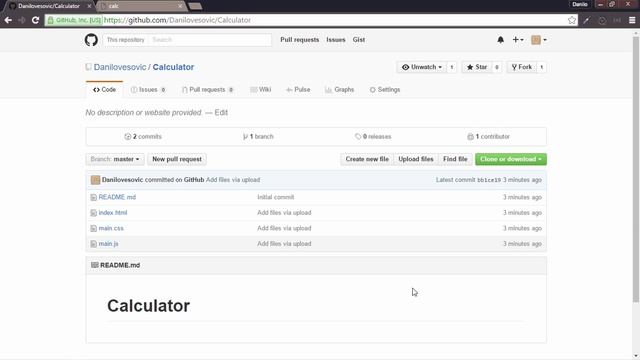Open the GitHub Octocat home logo
The height and width of the screenshot is (360, 640).
[91, 40]
